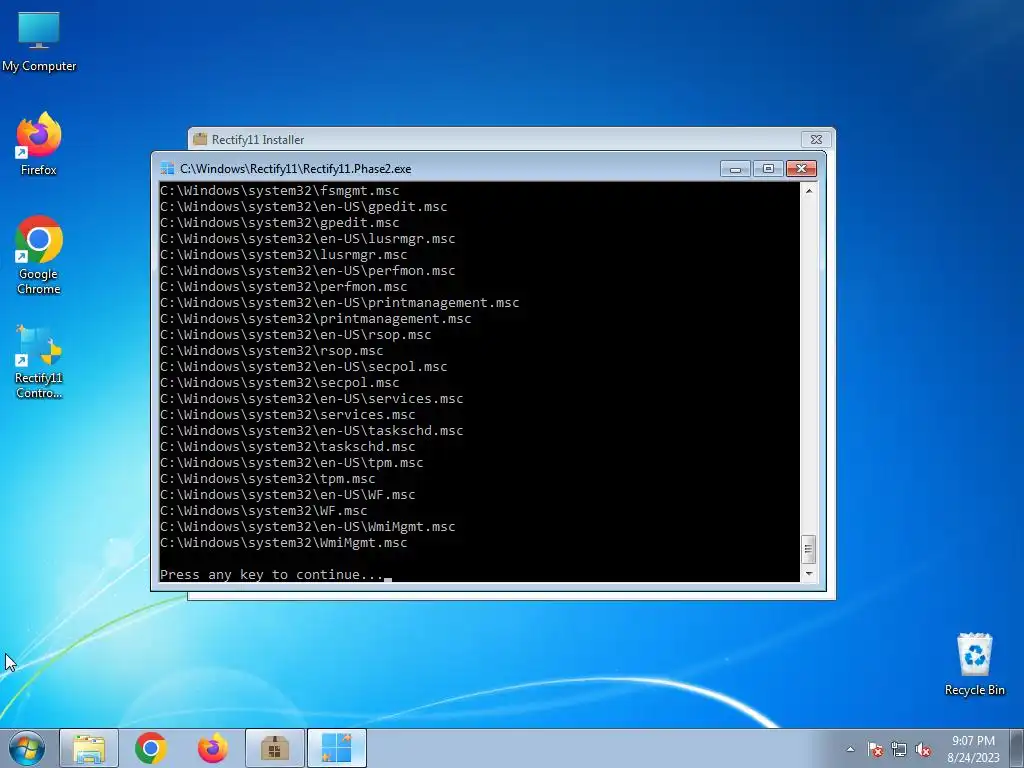Open the Recycle Bin icon

(x=974, y=664)
